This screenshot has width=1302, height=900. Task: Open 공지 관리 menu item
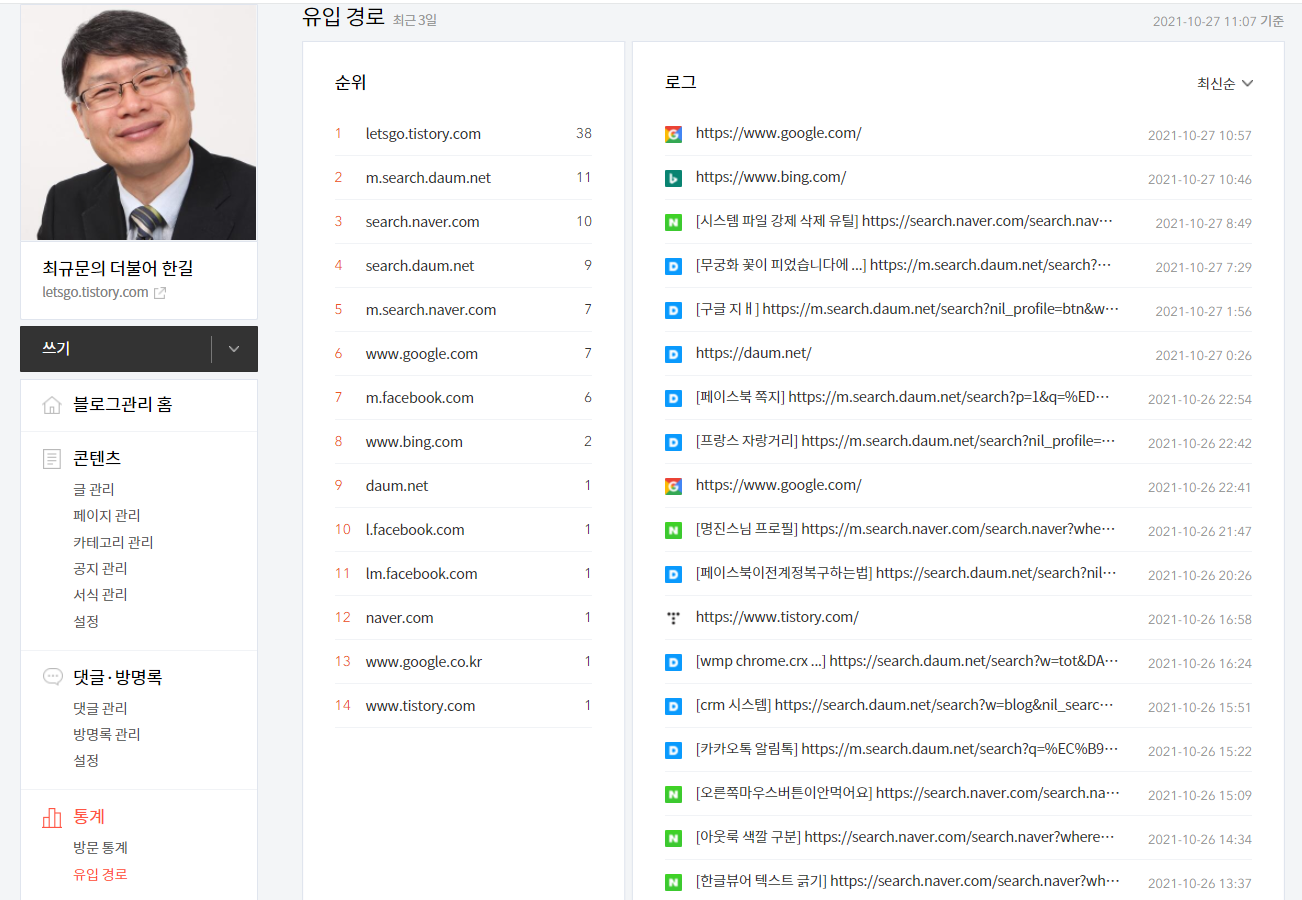tap(100, 568)
